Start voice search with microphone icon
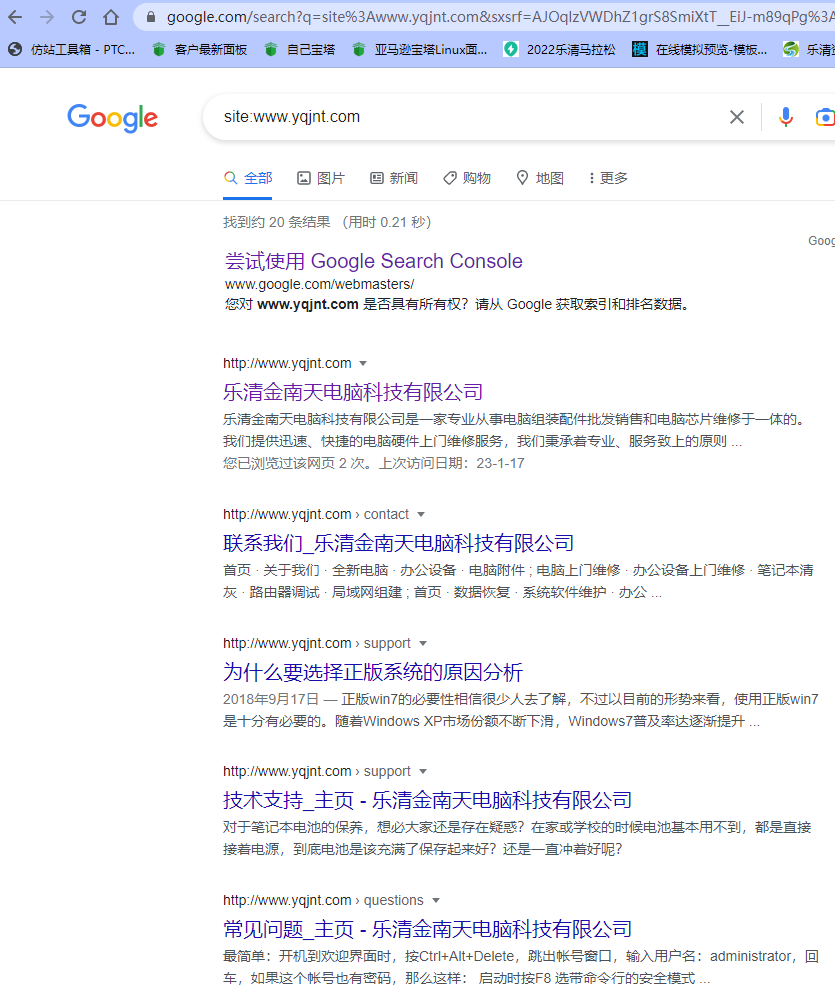The image size is (835, 992). pos(786,117)
